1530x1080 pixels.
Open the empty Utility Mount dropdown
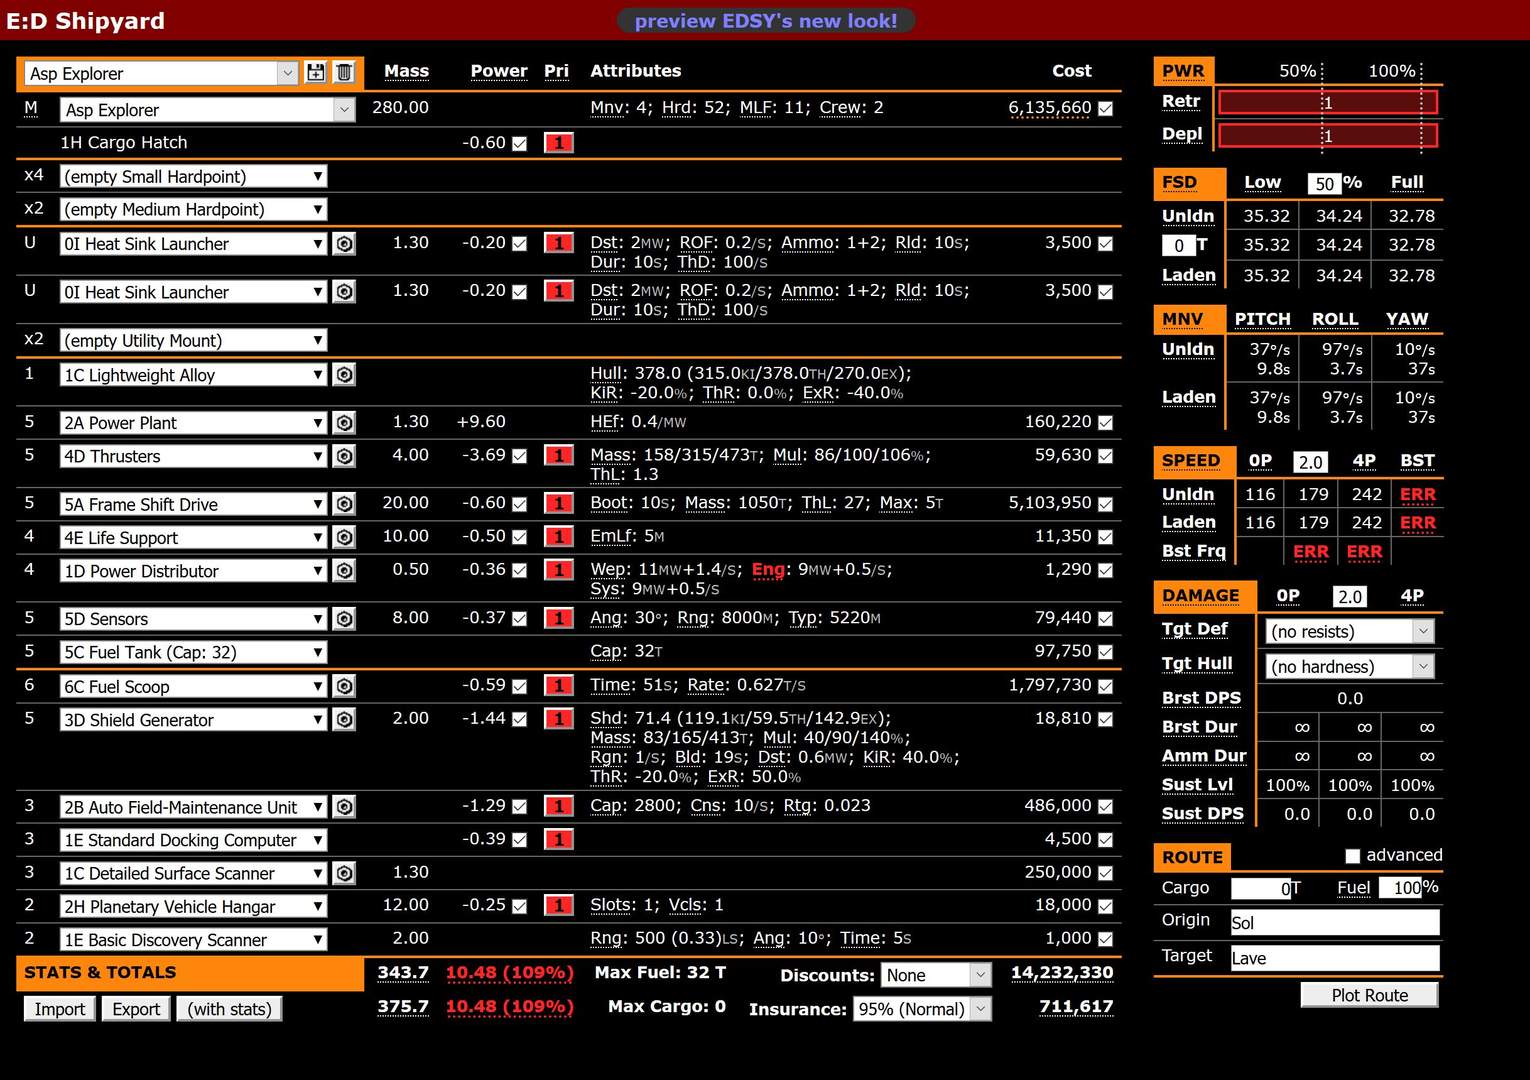(194, 341)
